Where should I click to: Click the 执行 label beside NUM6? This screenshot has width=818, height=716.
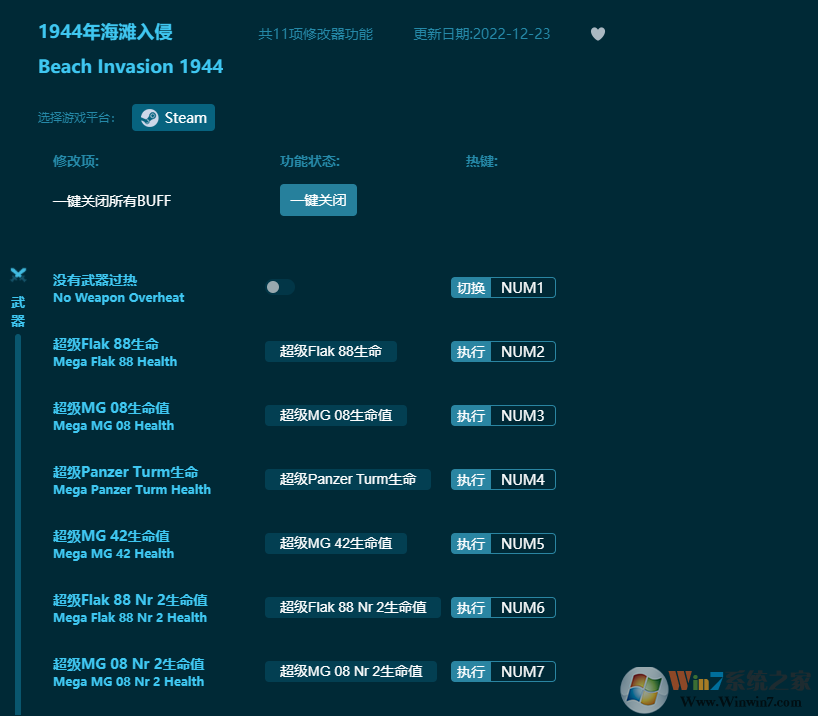[x=471, y=607]
